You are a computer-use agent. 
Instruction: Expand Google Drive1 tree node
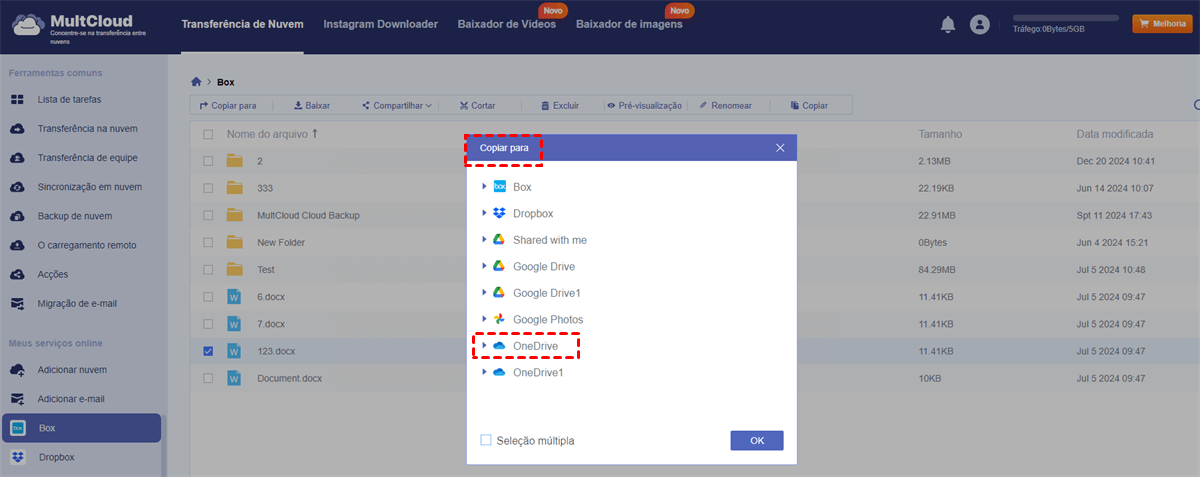484,293
